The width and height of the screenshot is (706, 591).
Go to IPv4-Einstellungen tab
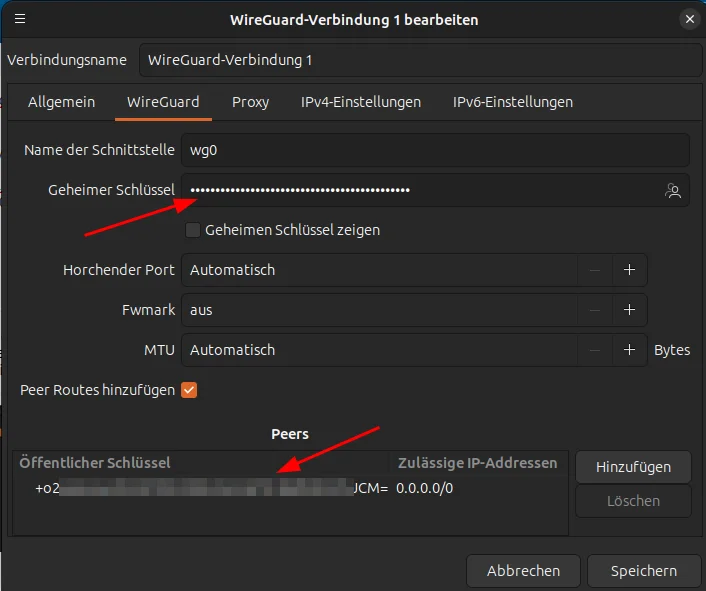pyautogui.click(x=361, y=102)
